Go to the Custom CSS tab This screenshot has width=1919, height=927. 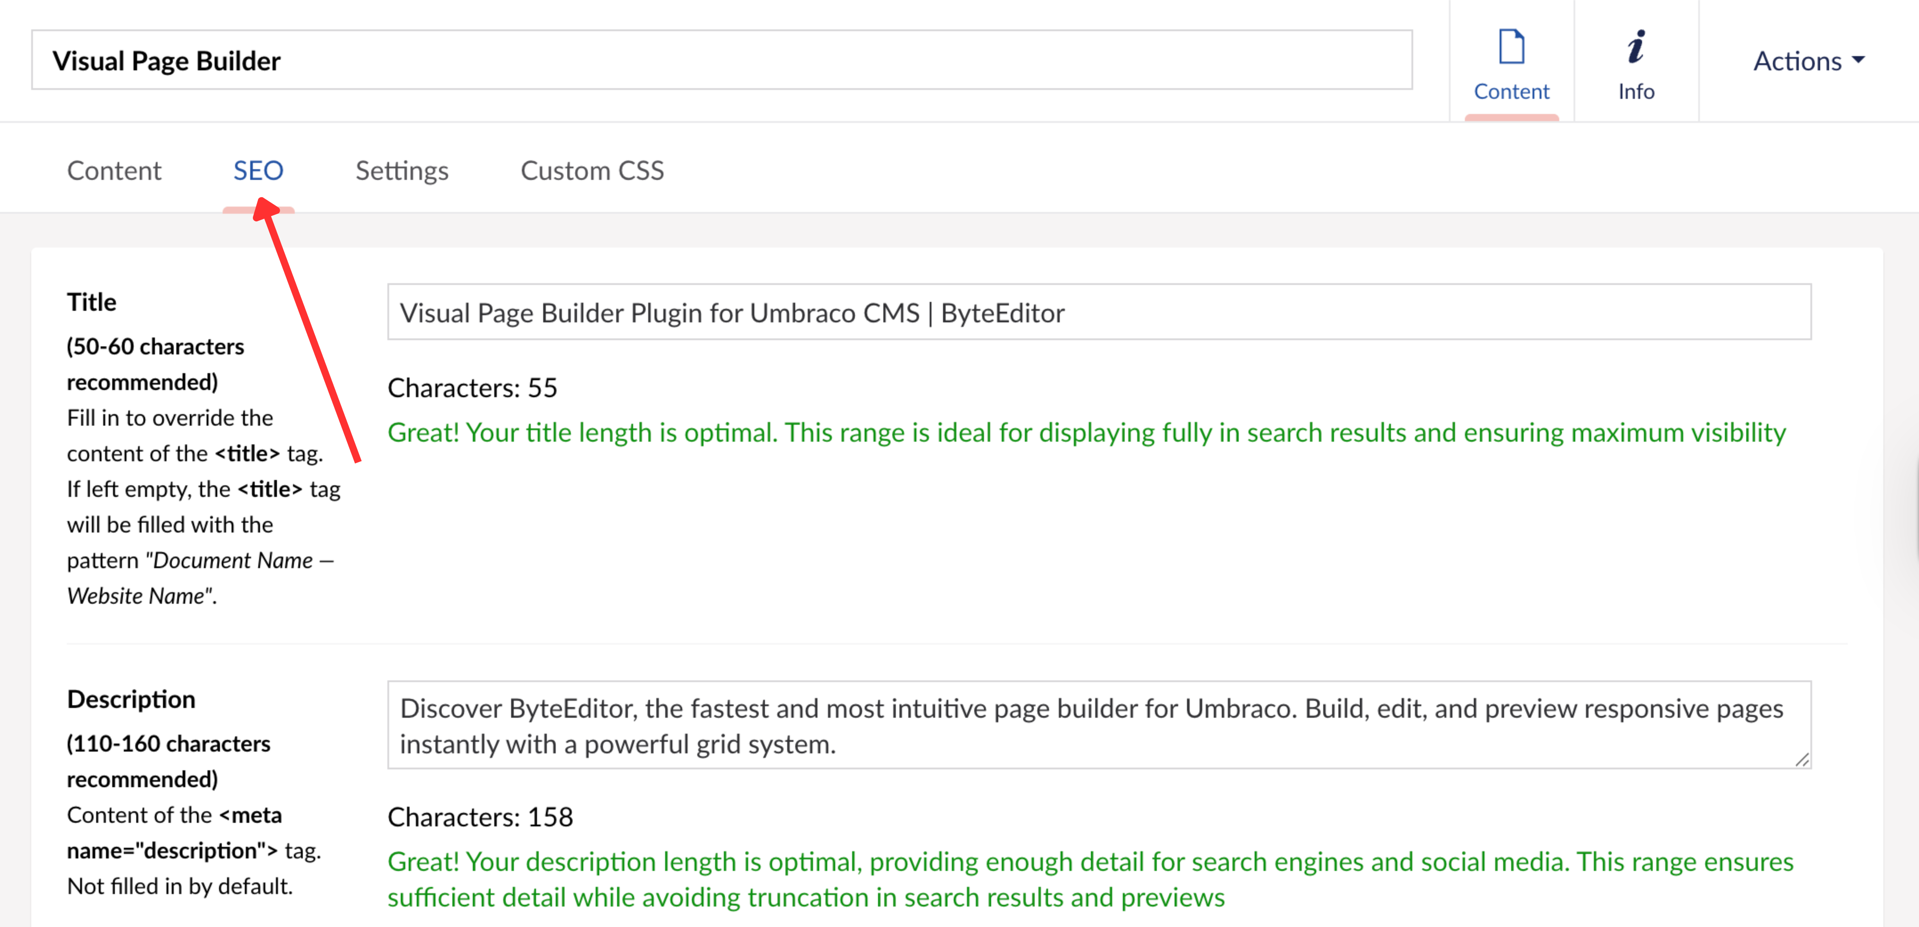592,170
